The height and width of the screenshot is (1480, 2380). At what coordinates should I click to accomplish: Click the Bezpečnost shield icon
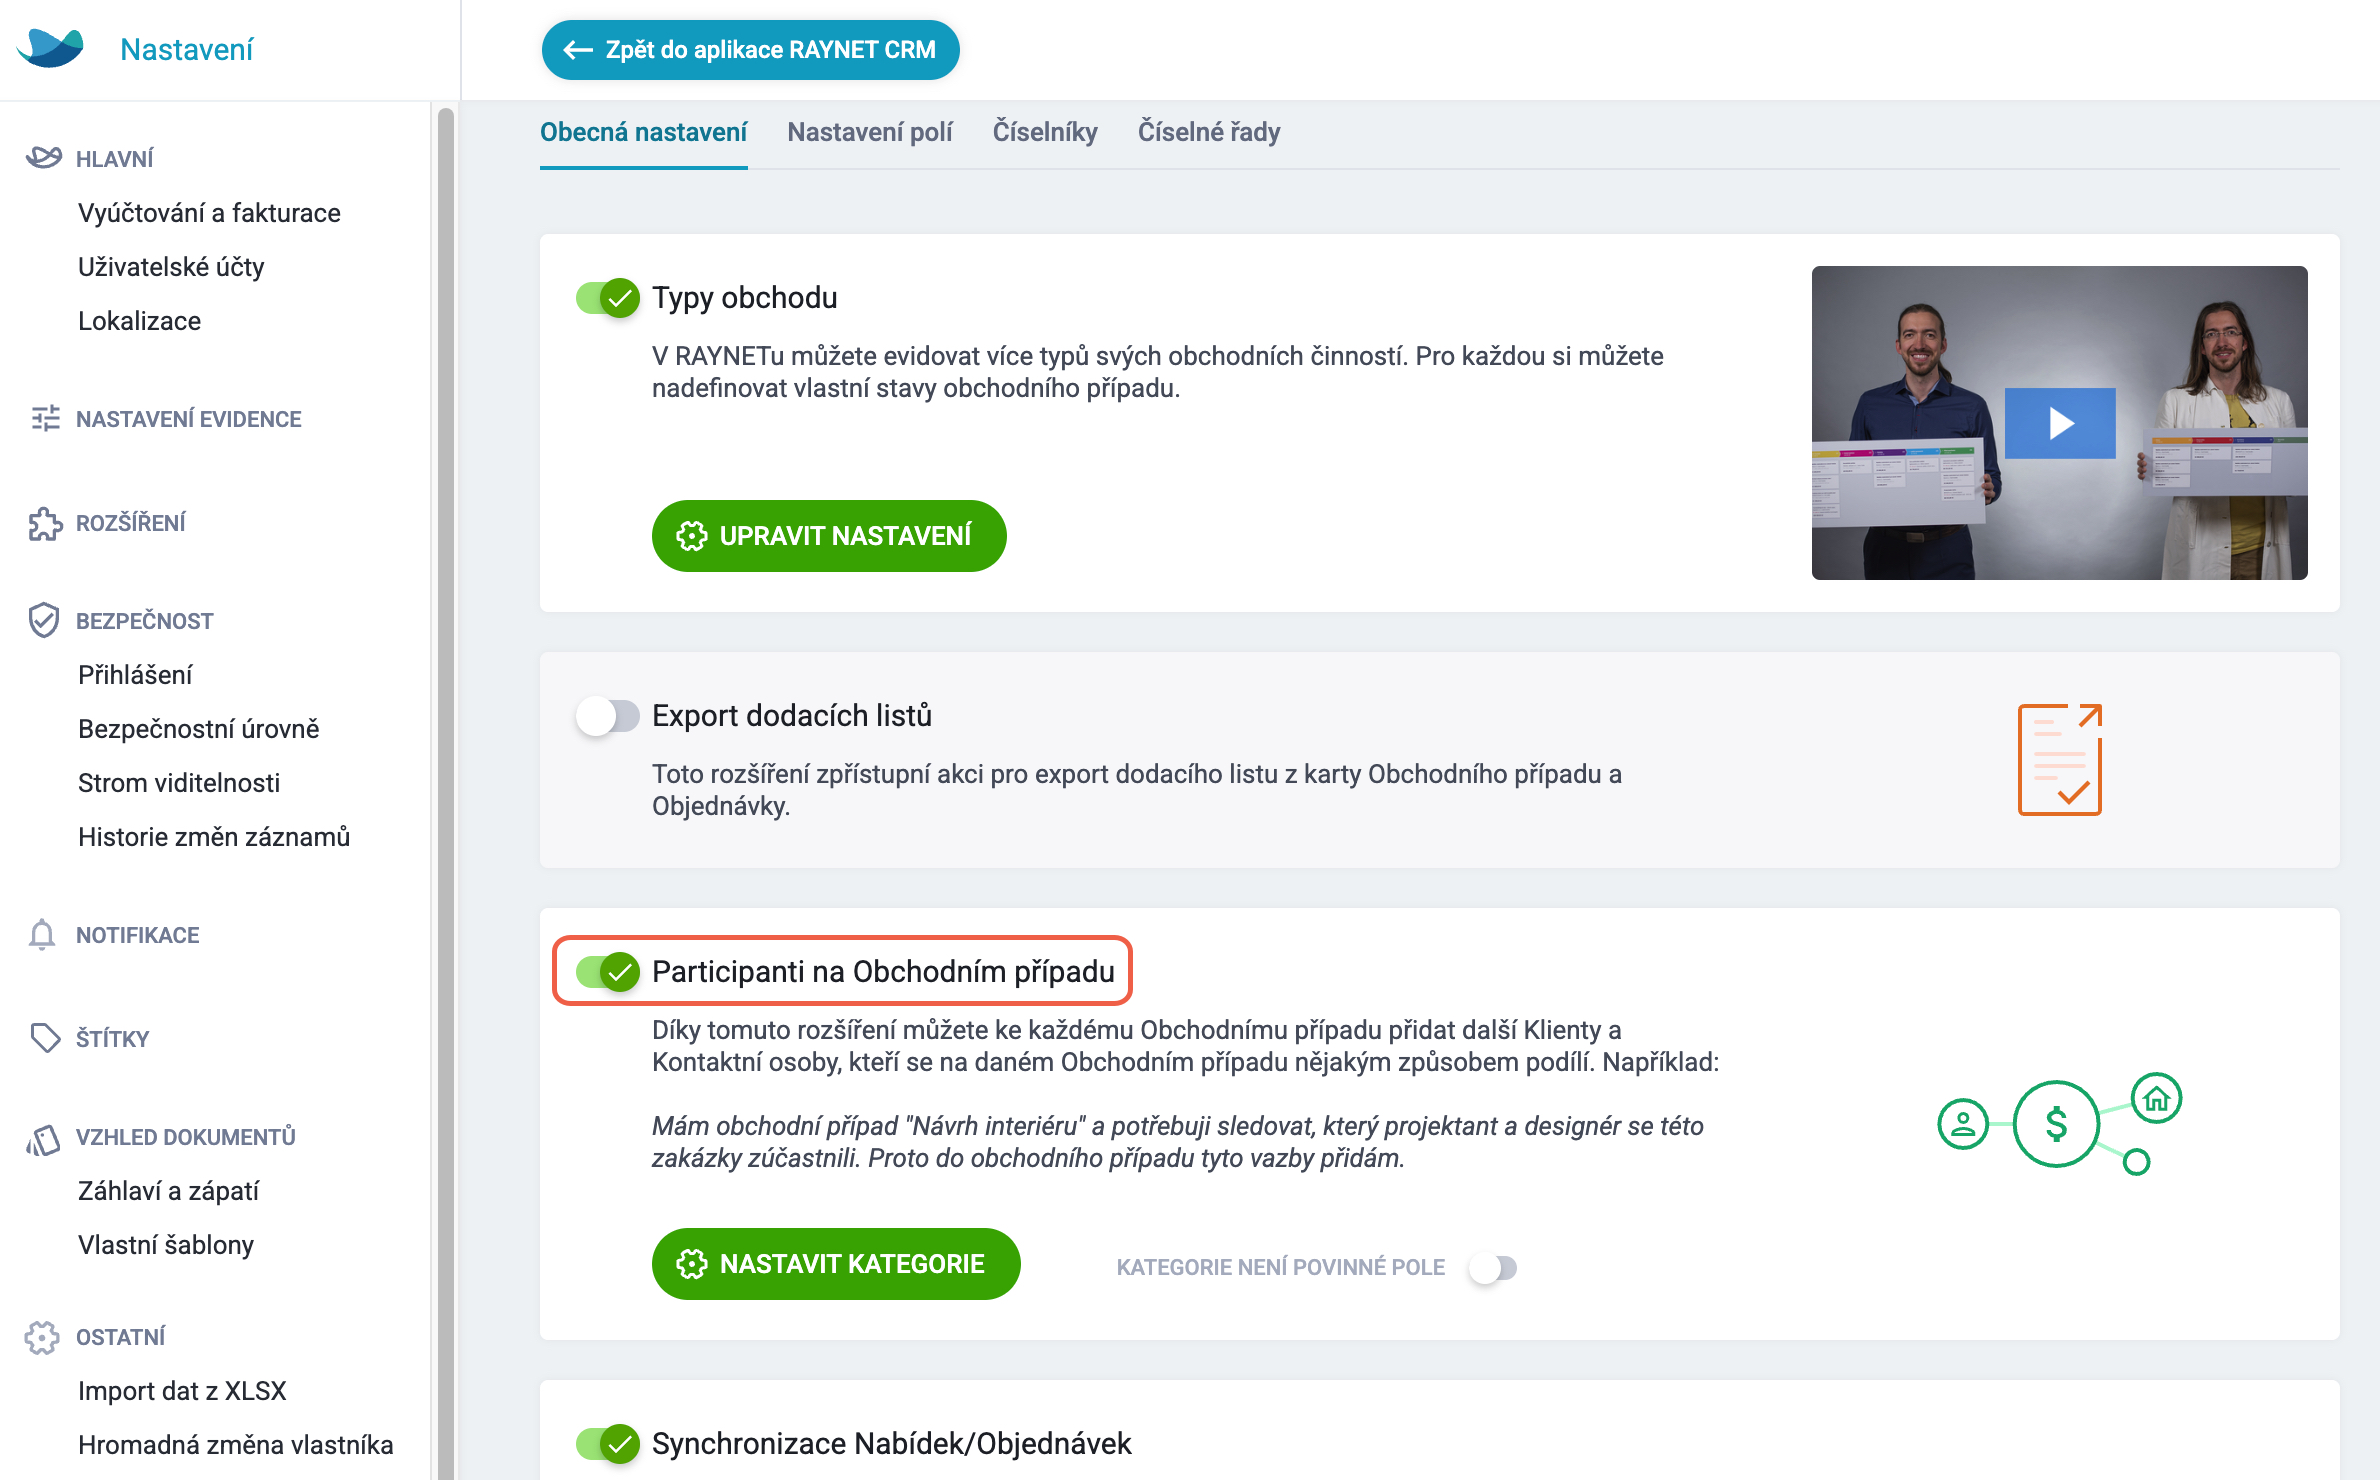[44, 620]
